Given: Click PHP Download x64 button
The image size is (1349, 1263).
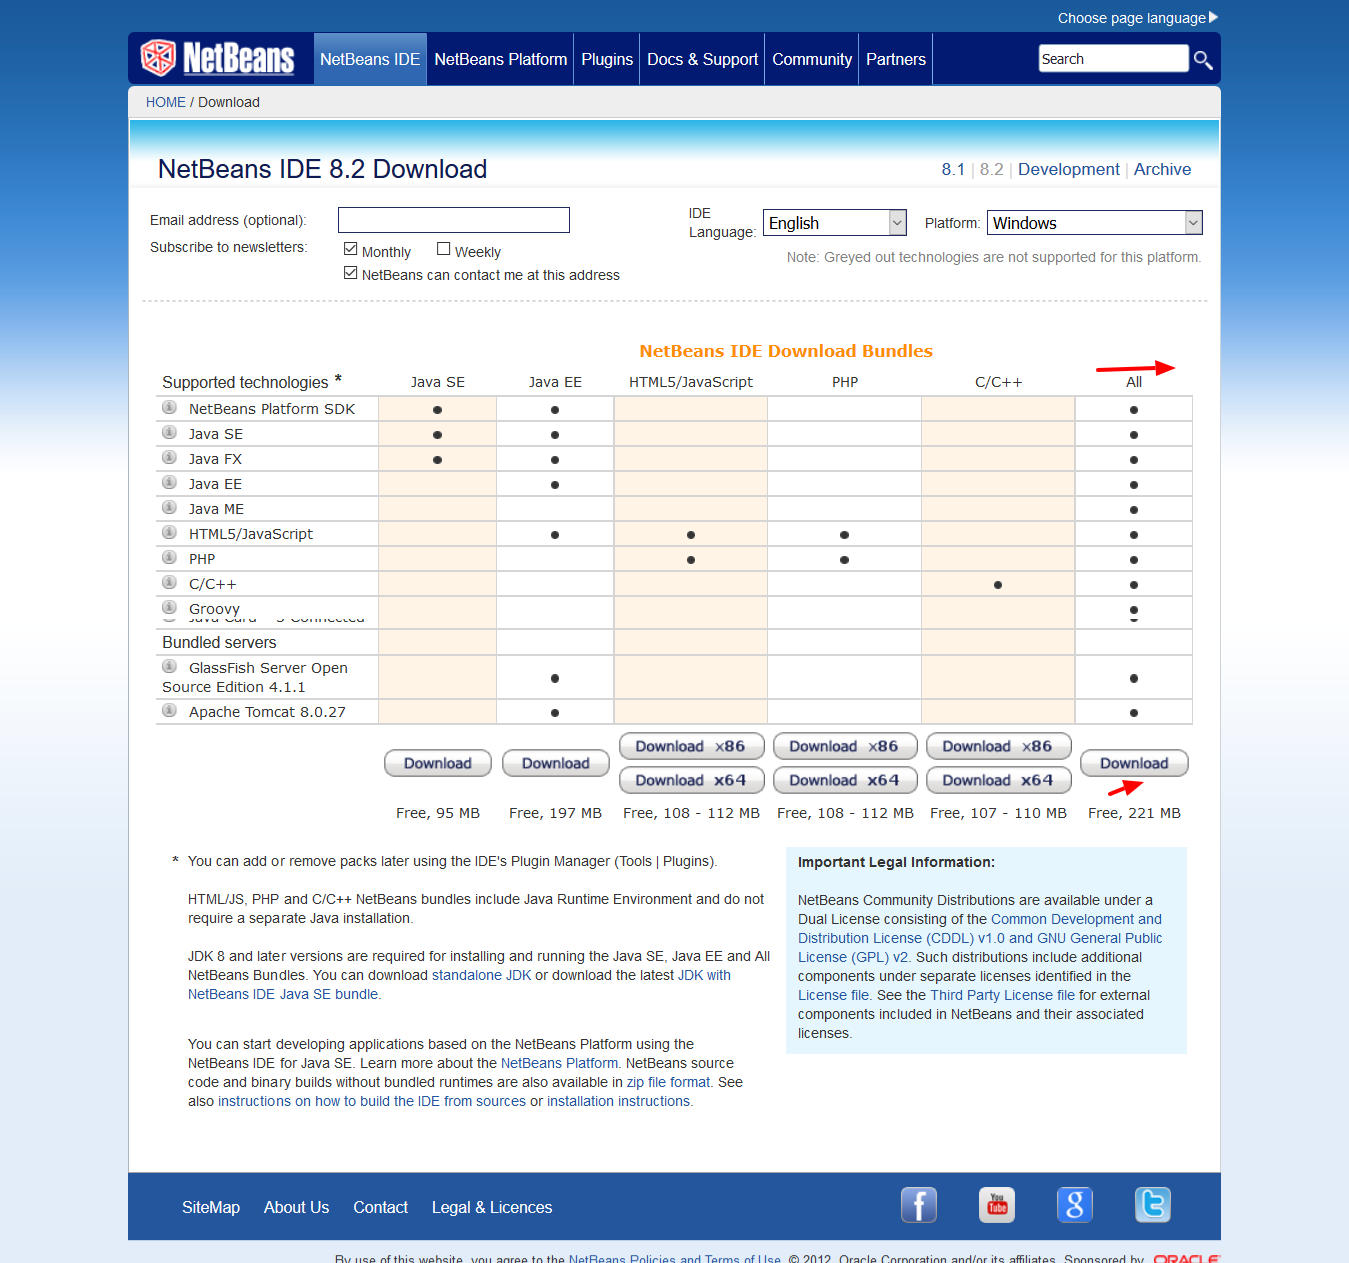Looking at the screenshot, I should pyautogui.click(x=844, y=780).
